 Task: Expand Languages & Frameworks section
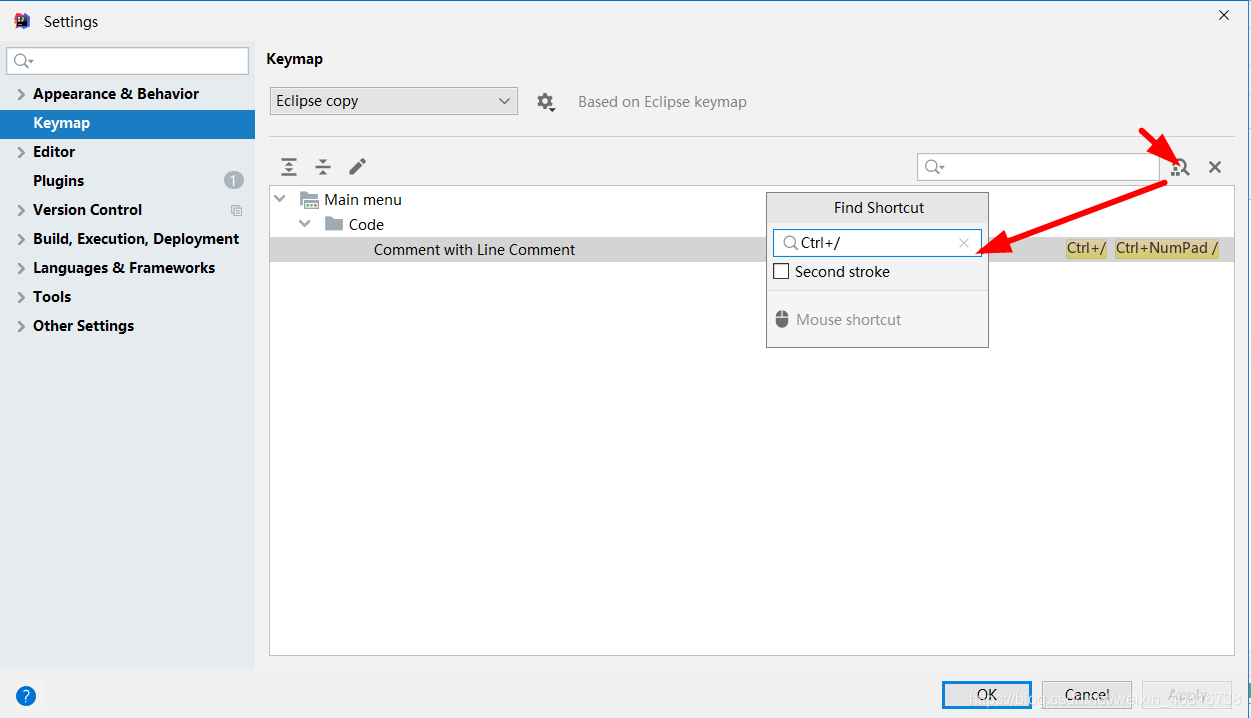click(x=21, y=268)
